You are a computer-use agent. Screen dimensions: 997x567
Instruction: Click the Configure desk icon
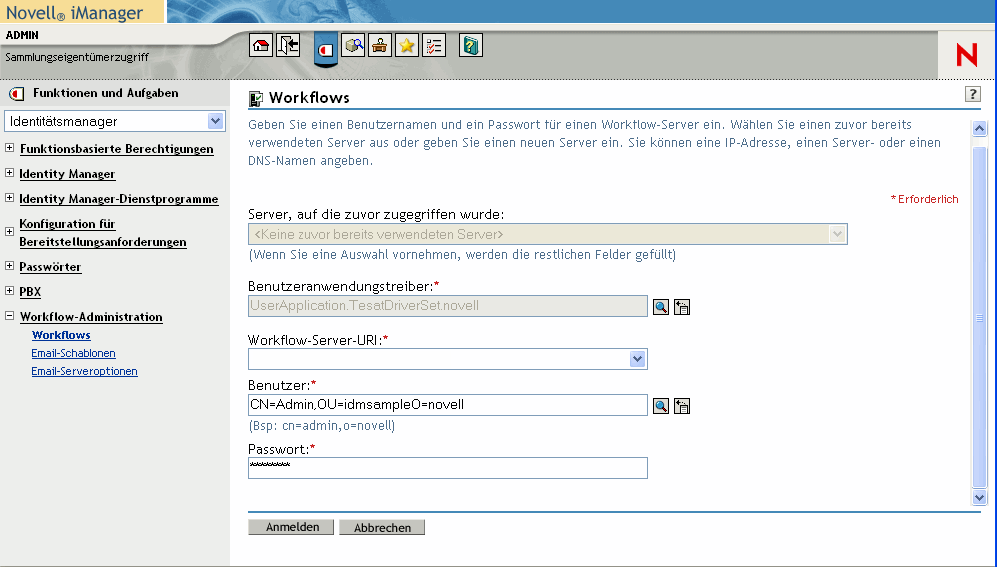click(380, 46)
